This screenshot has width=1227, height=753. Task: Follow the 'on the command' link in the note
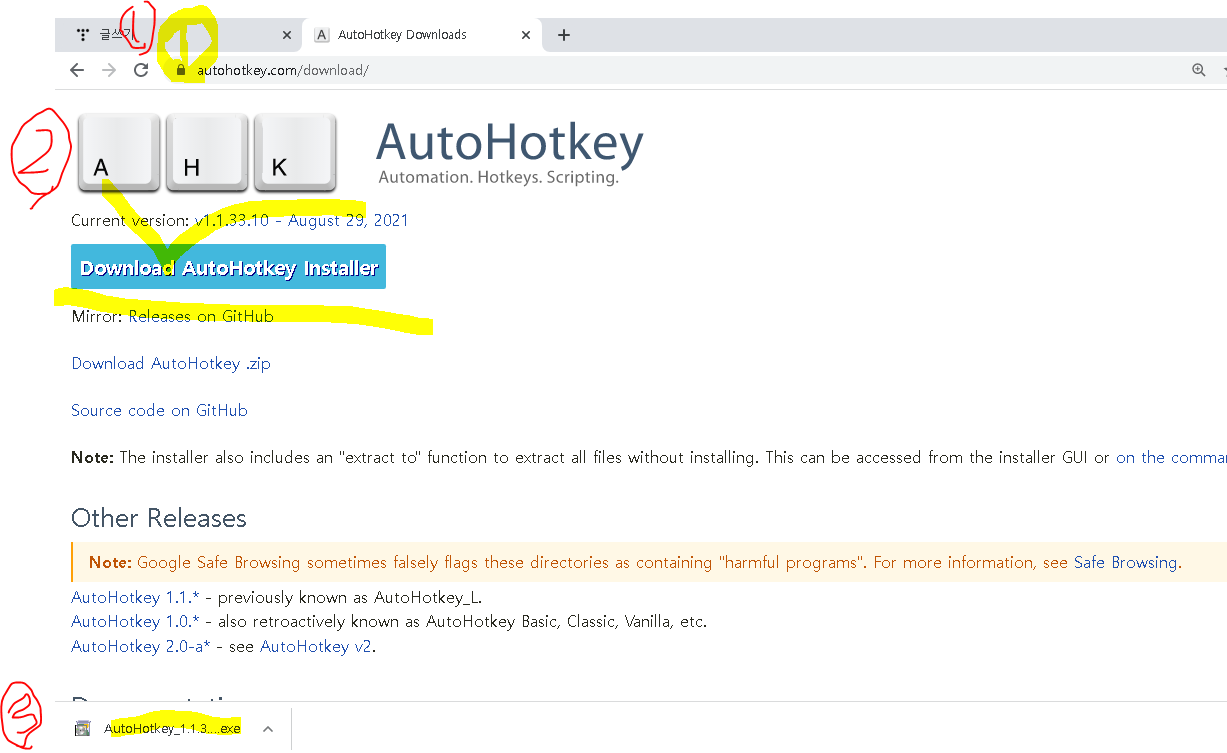pos(1171,457)
